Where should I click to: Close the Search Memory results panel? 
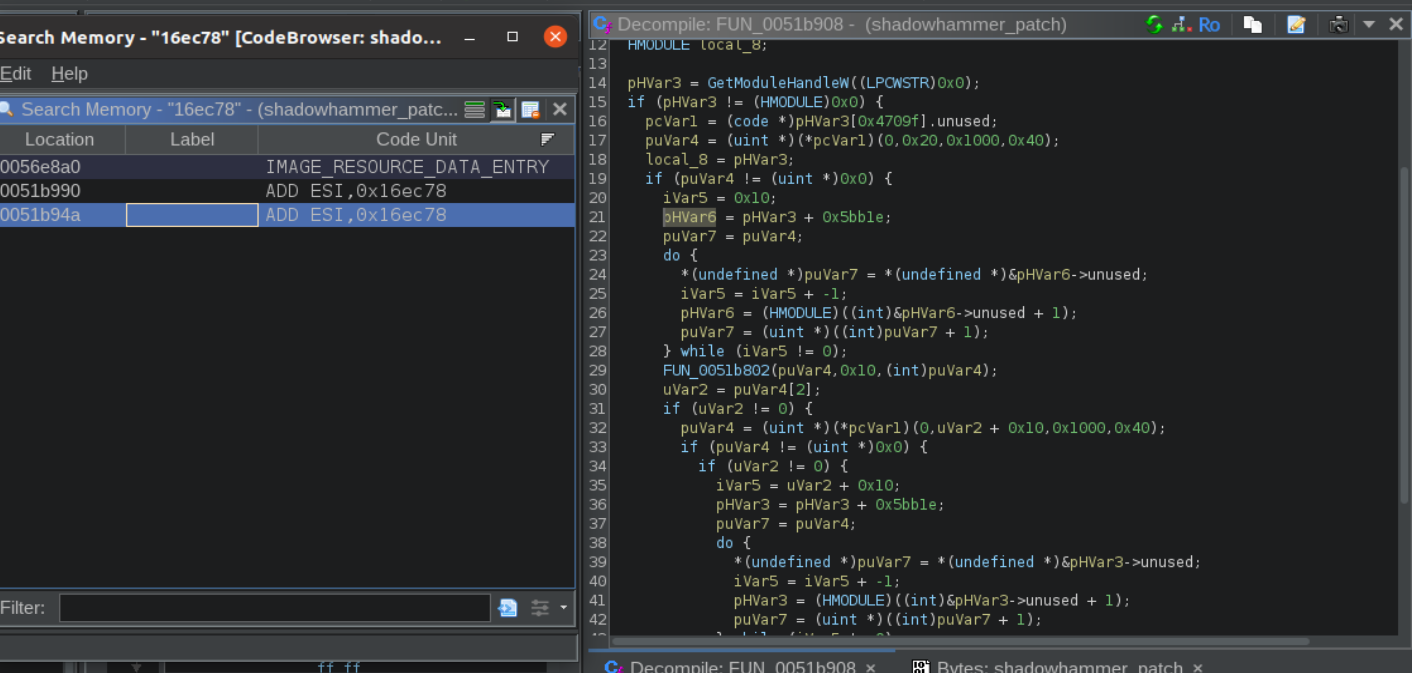(560, 110)
